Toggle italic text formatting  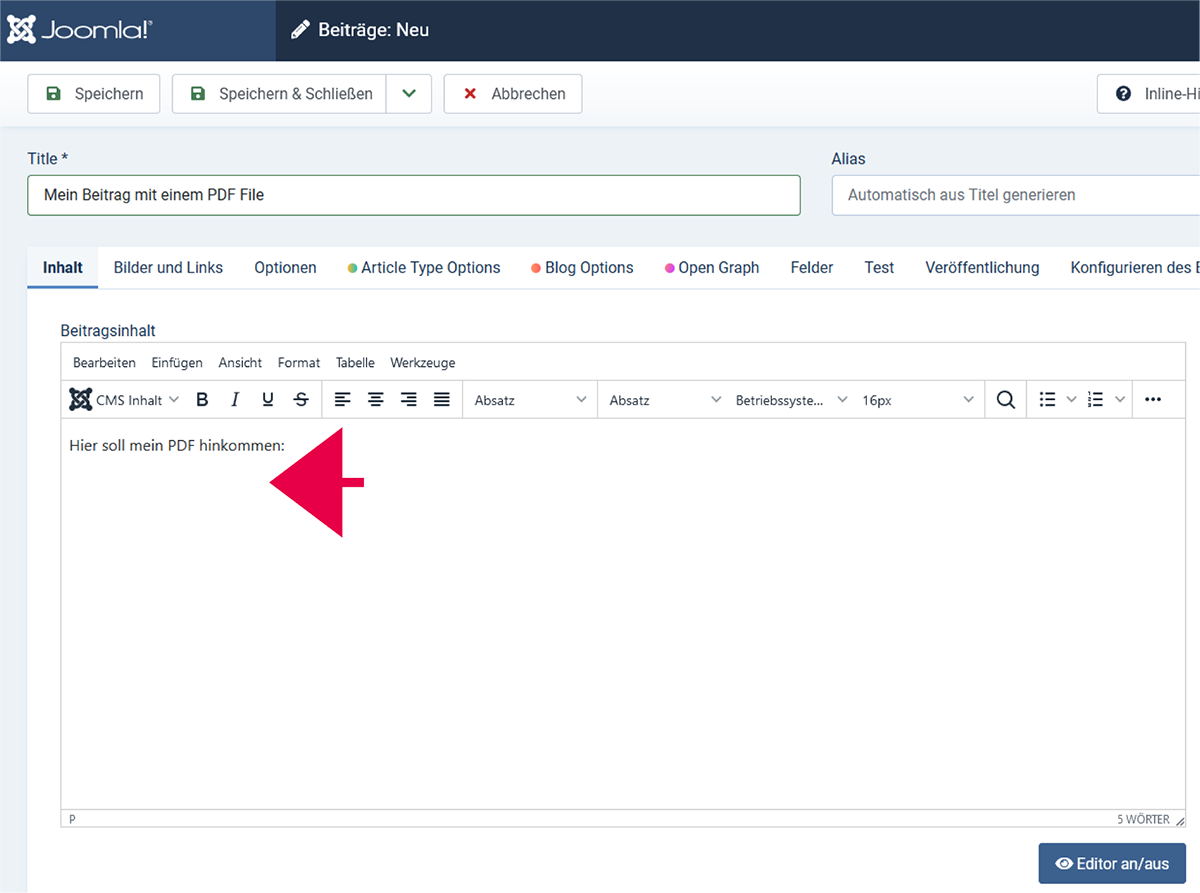pyautogui.click(x=235, y=400)
